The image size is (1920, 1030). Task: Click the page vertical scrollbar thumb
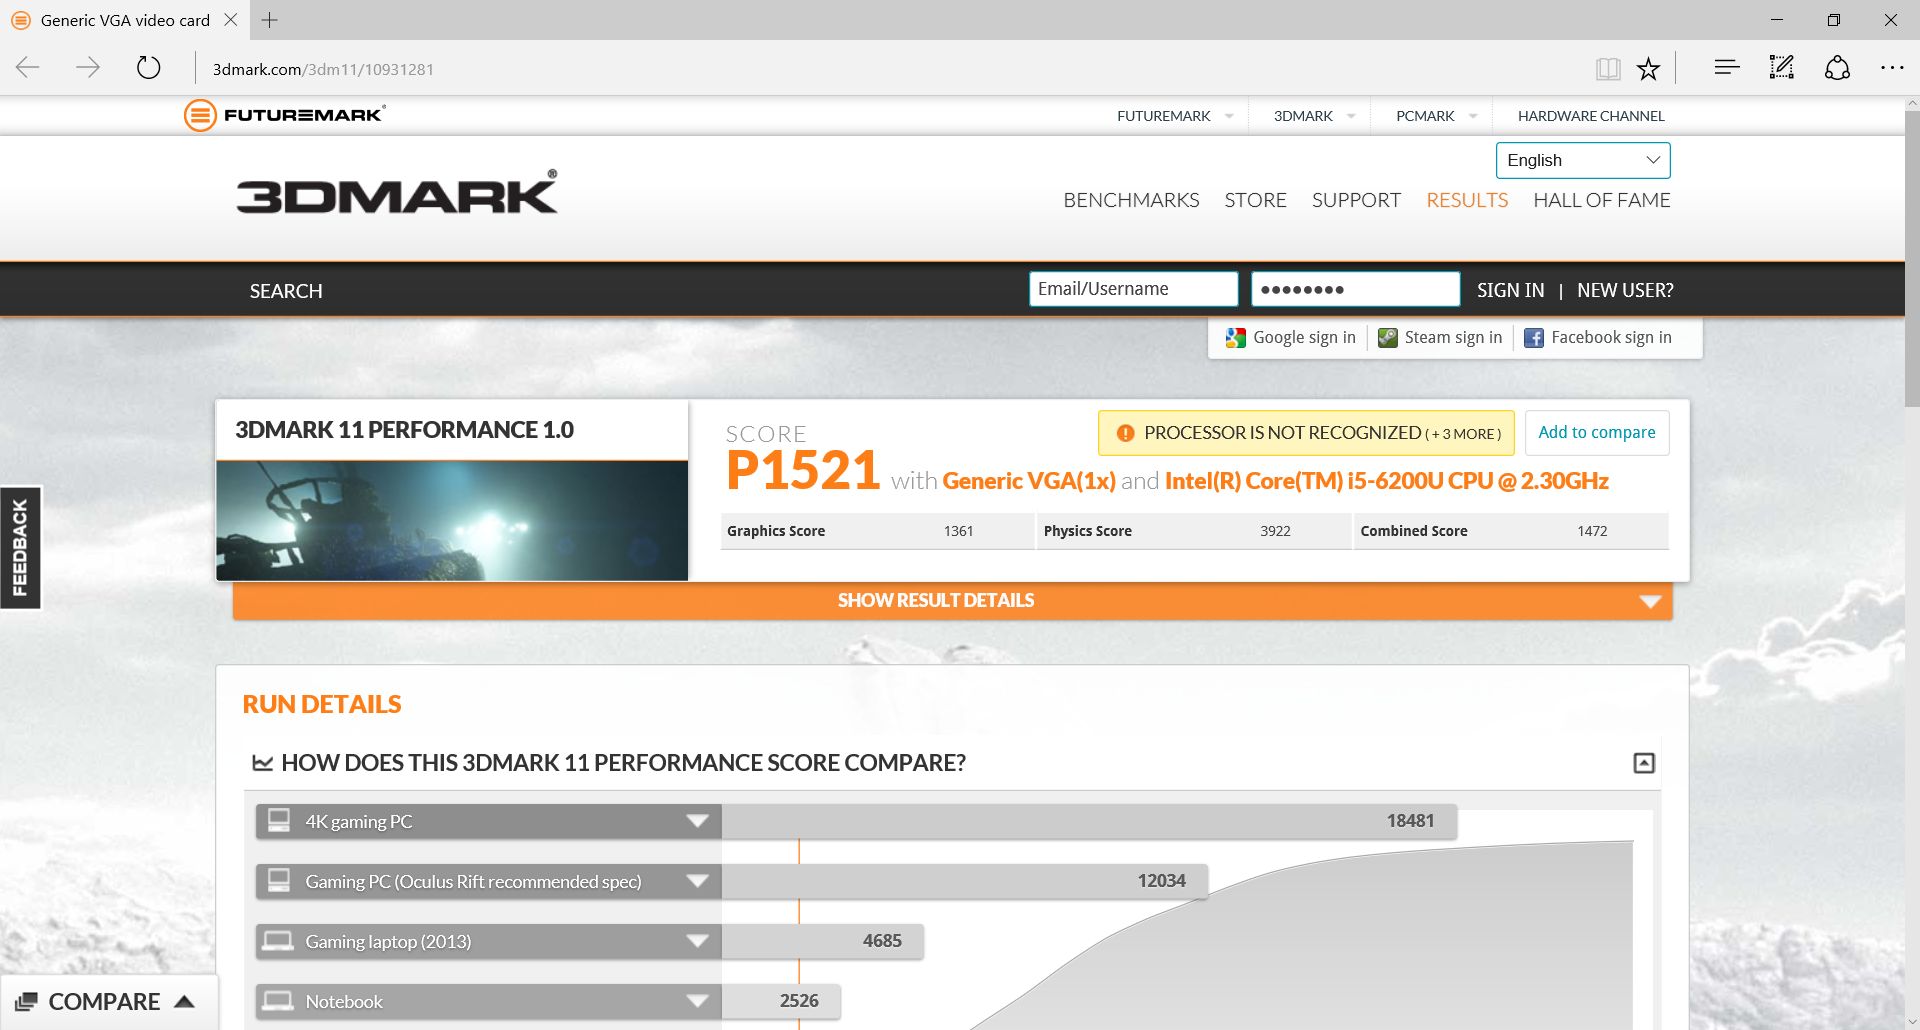tap(1912, 258)
